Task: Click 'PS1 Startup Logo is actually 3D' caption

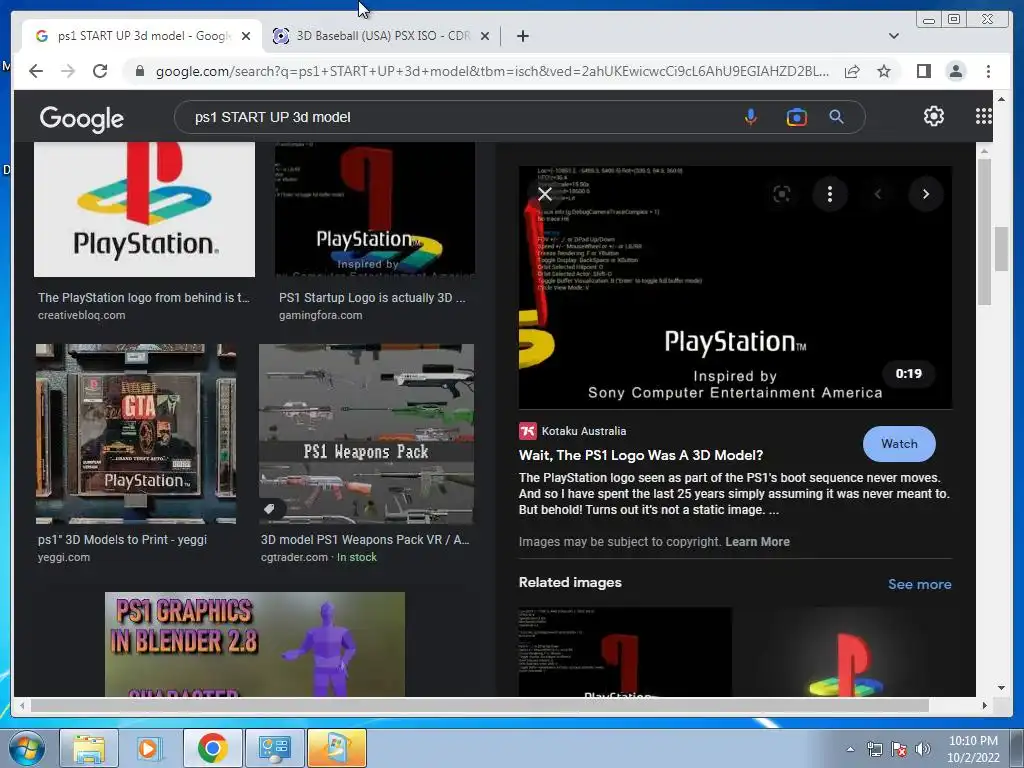Action: 372,298
